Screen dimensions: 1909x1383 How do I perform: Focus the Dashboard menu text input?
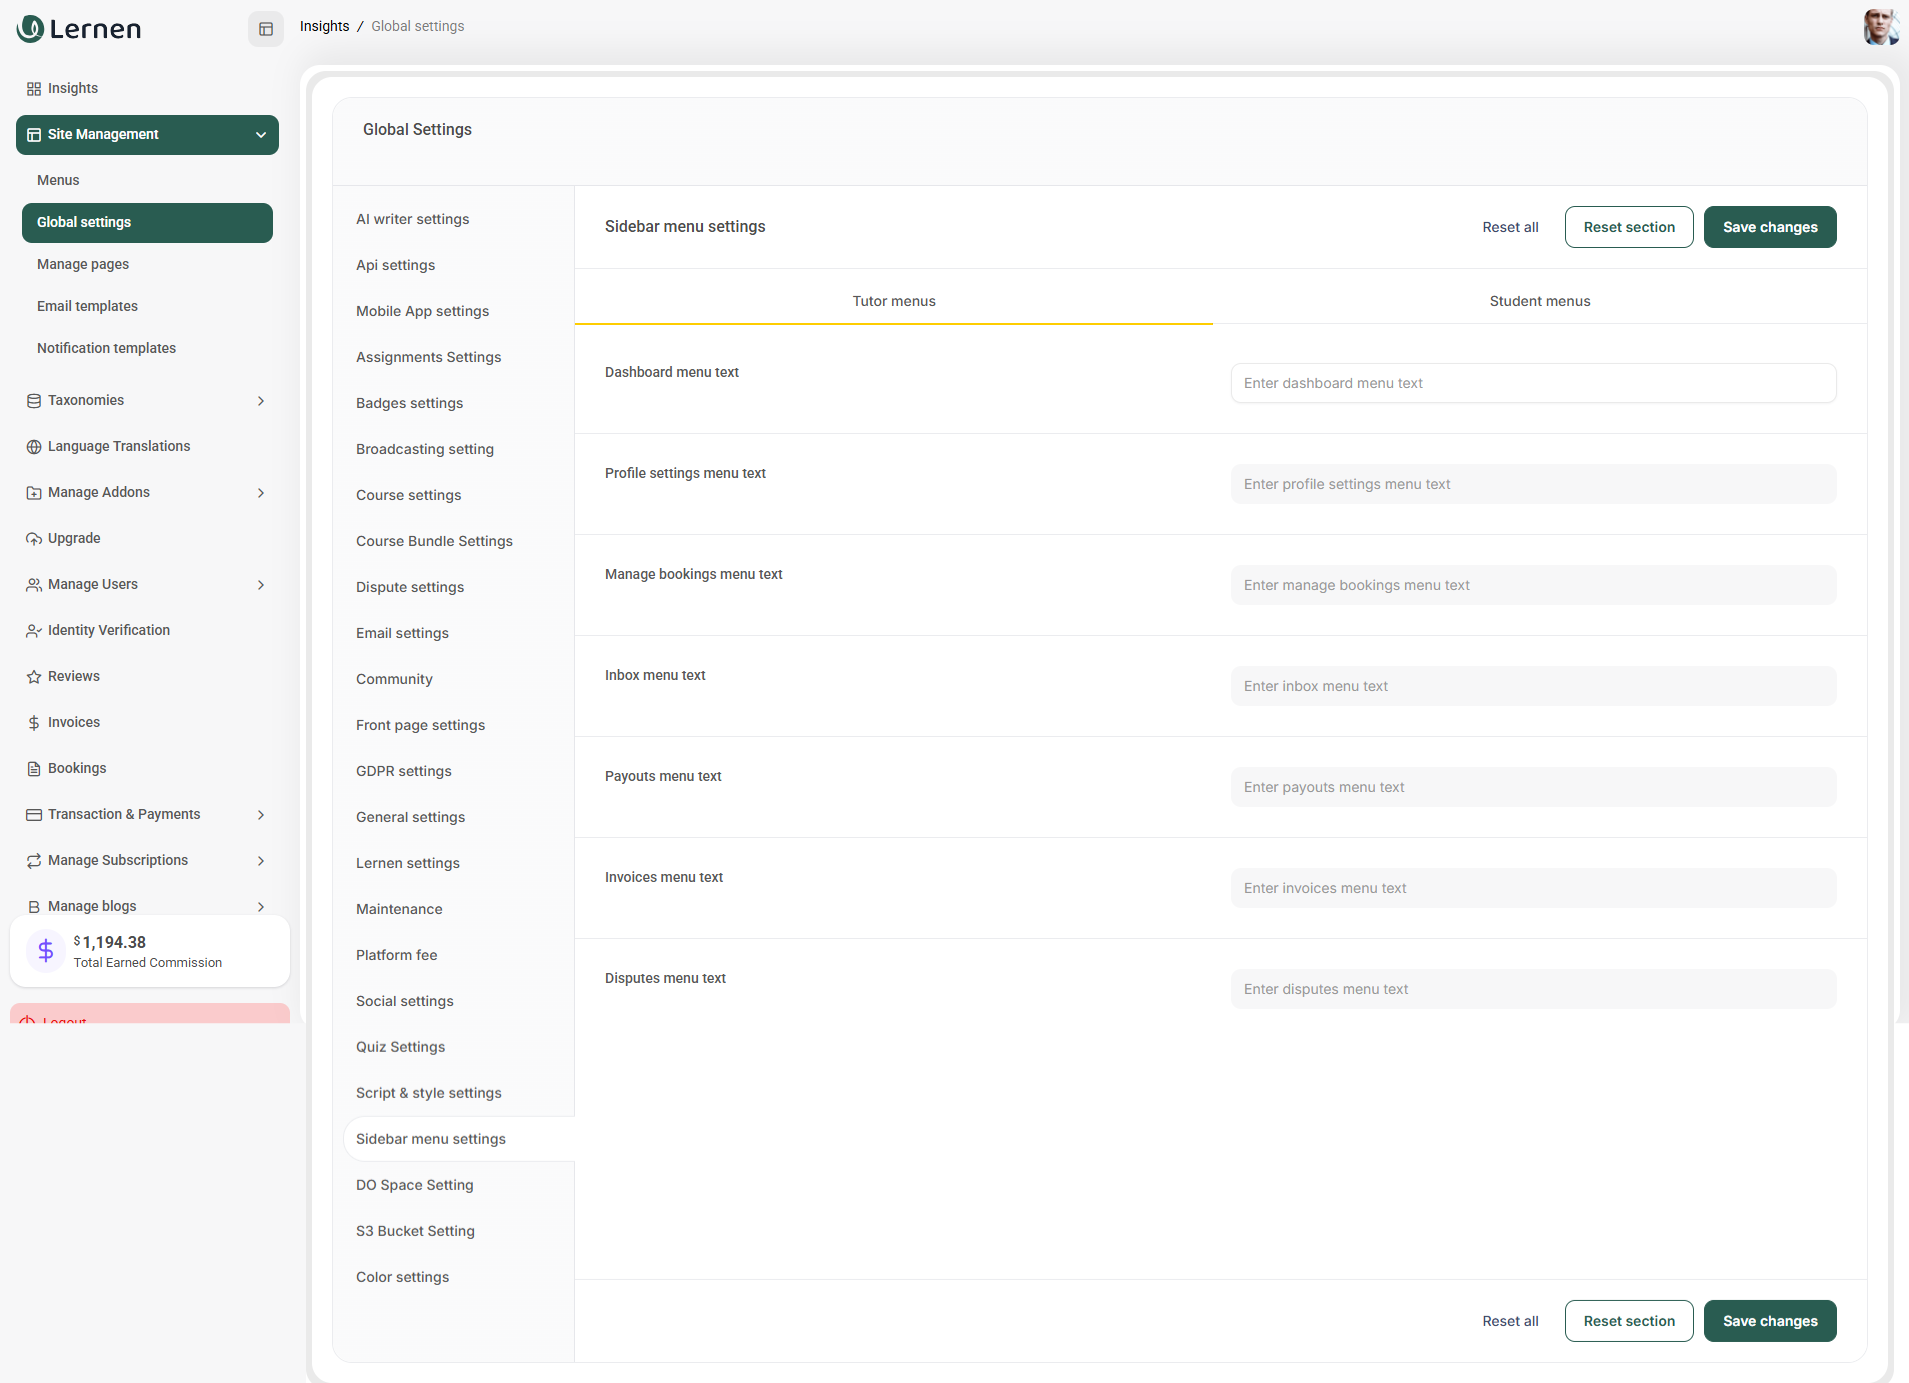click(x=1533, y=383)
